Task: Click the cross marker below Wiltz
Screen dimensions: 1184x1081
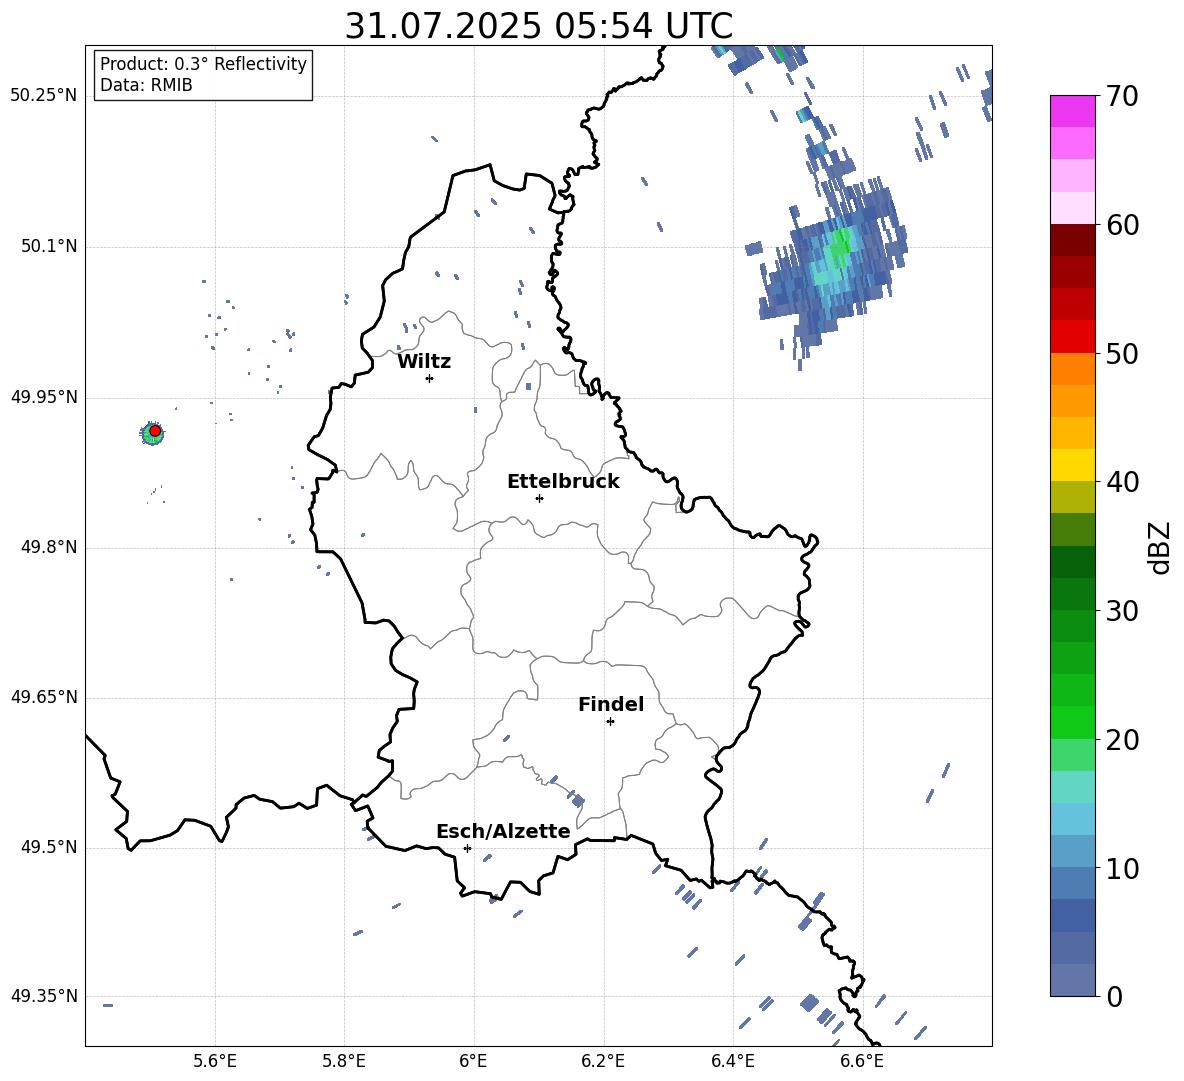Action: click(x=430, y=378)
